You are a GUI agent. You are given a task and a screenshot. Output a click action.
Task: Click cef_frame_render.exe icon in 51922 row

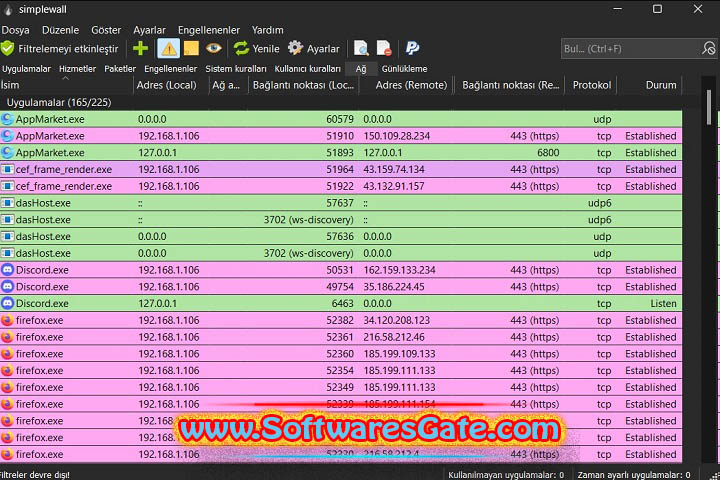7,186
